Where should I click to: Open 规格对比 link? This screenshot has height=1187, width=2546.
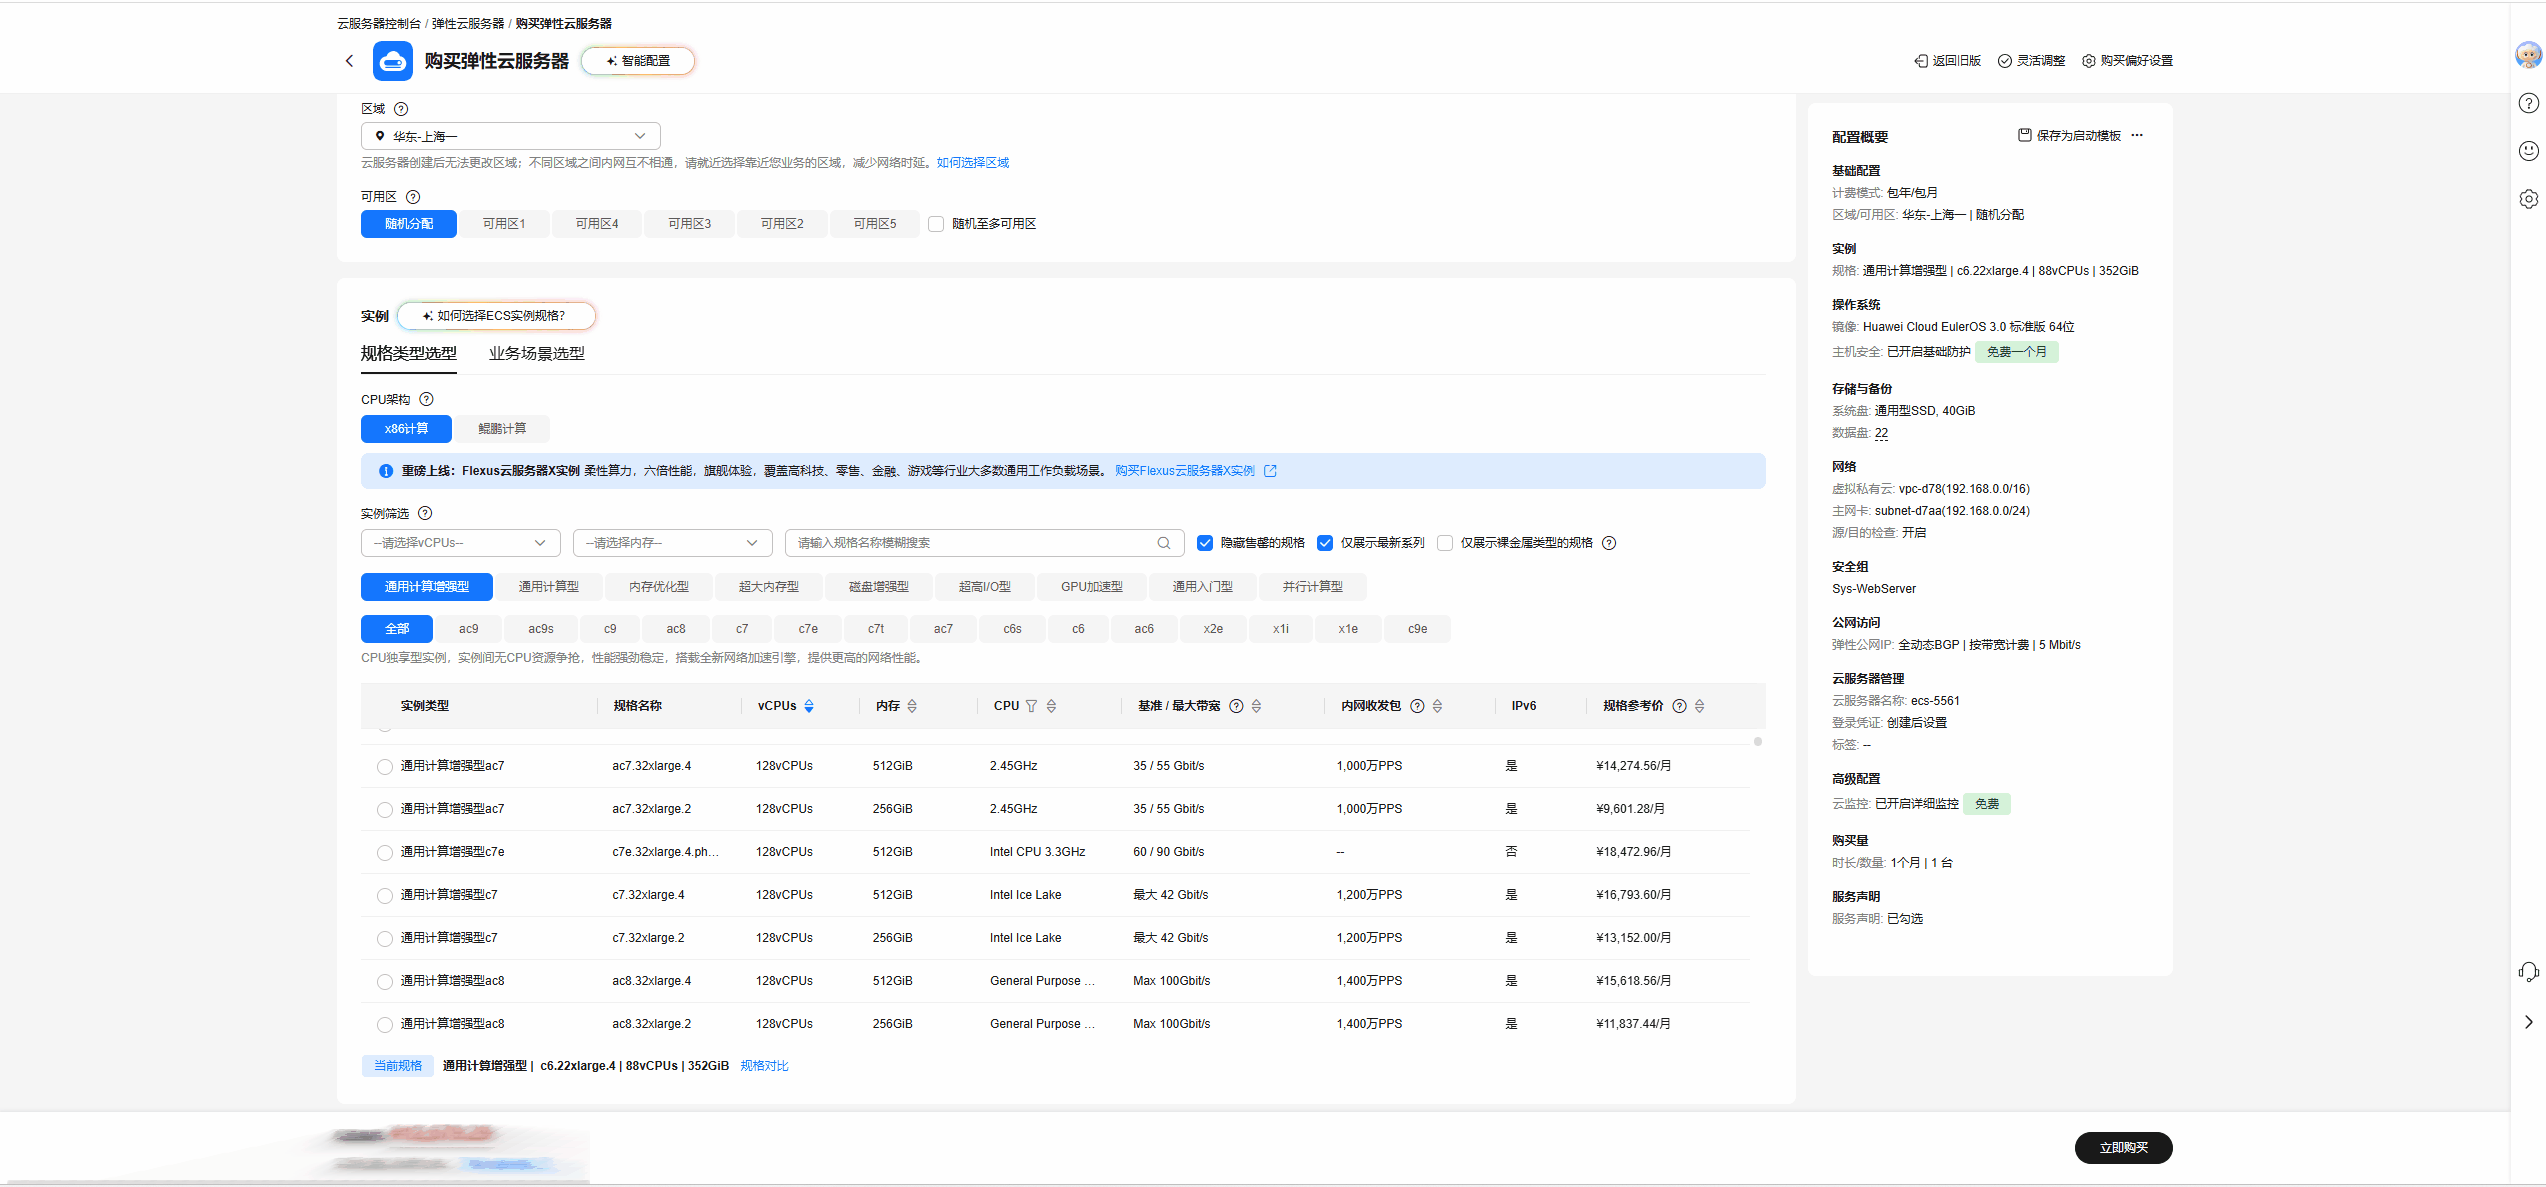tap(764, 1066)
